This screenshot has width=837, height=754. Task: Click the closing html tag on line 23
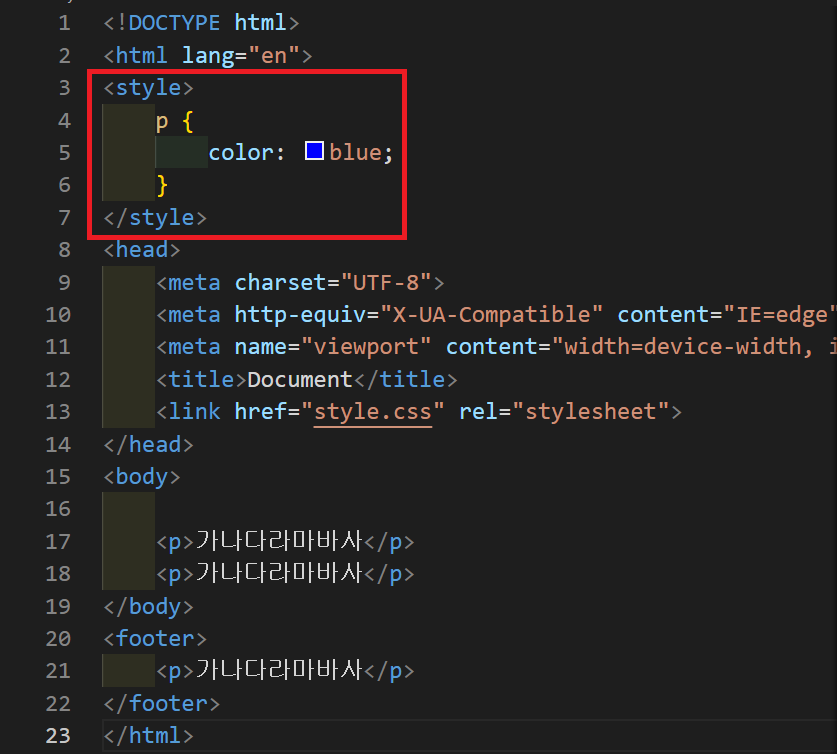pyautogui.click(x=148, y=736)
